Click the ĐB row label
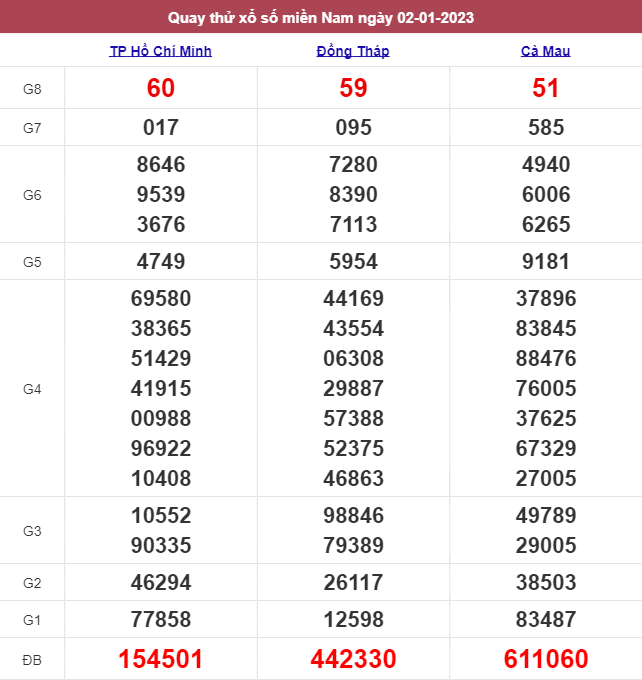The width and height of the screenshot is (642, 680). [x=32, y=660]
